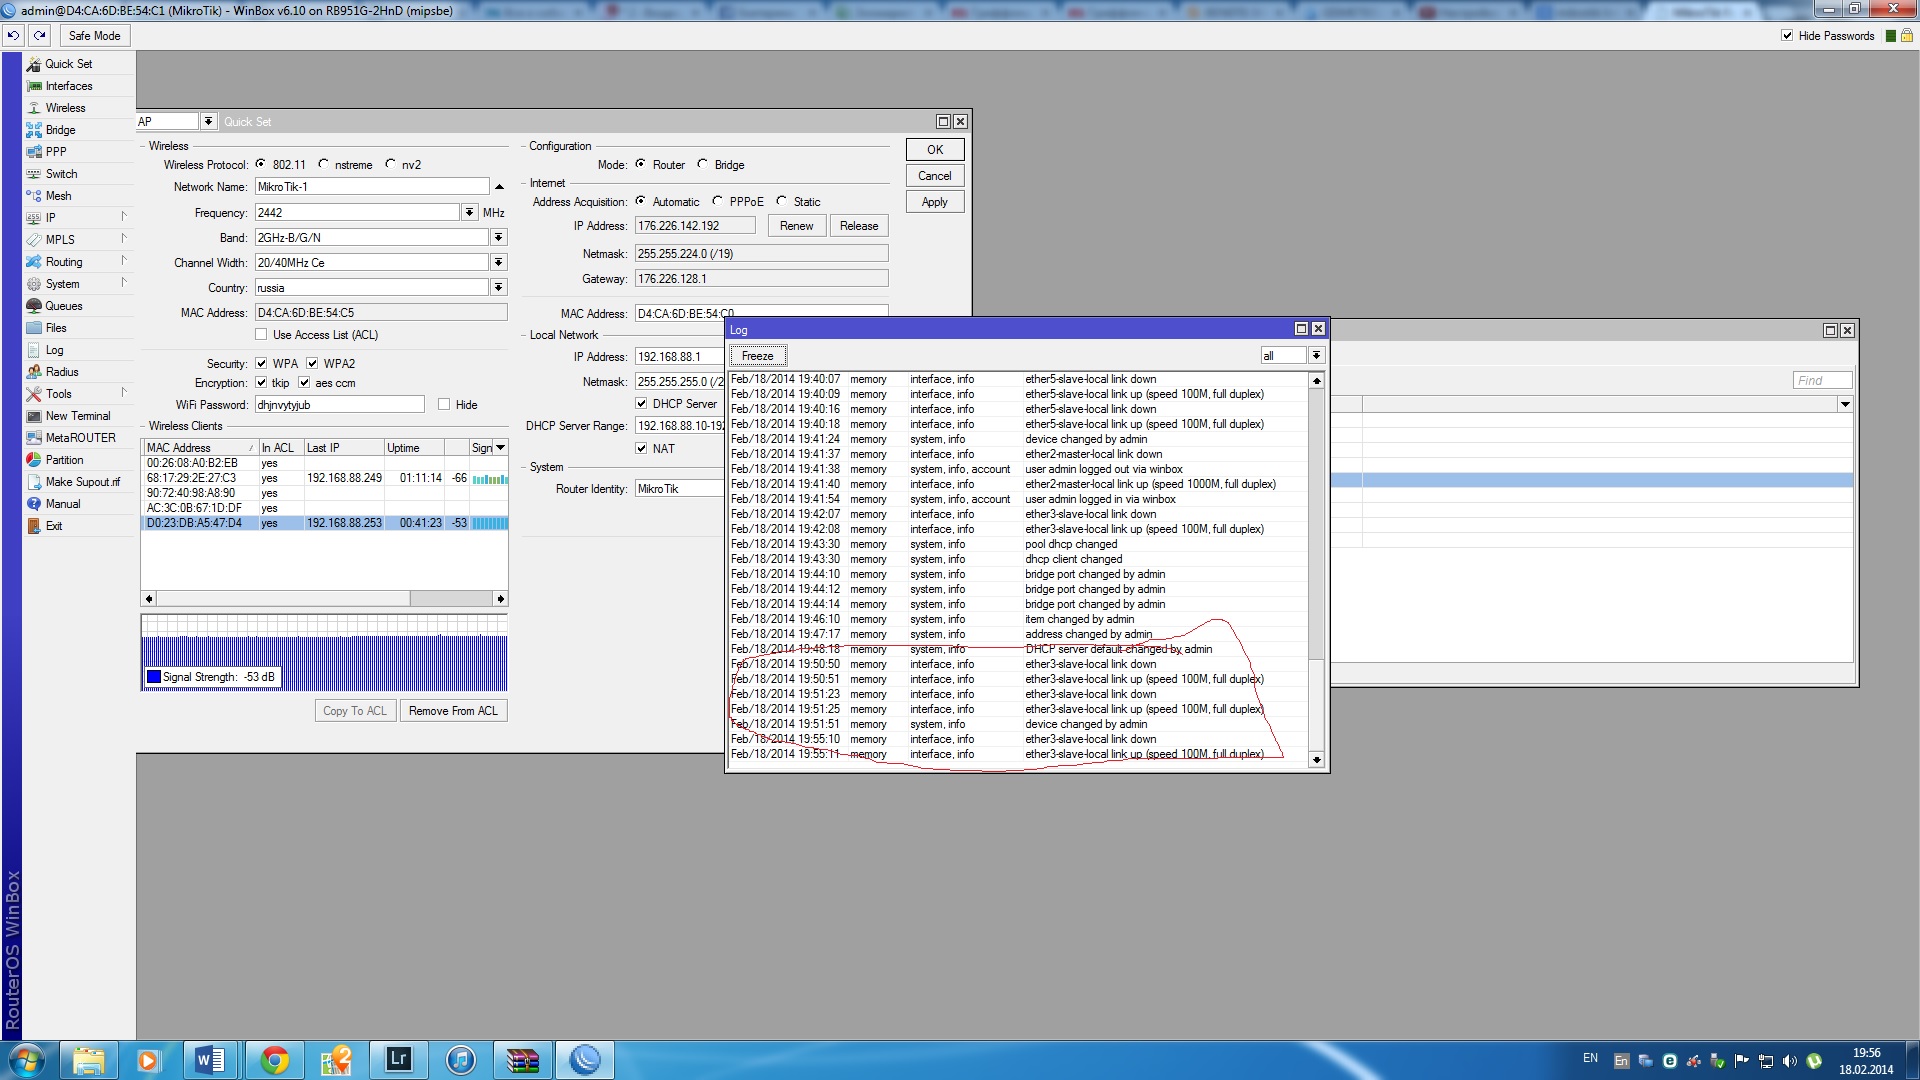Select PPPoE address acquisition
The width and height of the screenshot is (1920, 1080).
coord(718,201)
